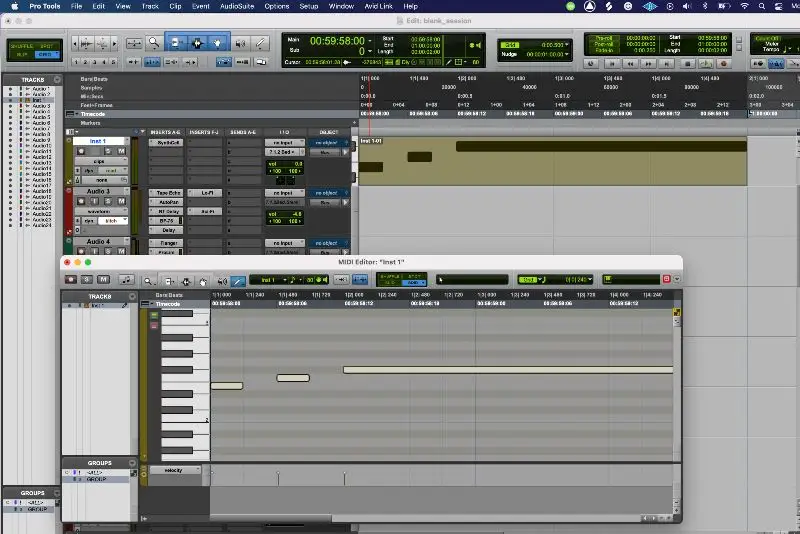Click the macOS Spotlight search icon
Image resolution: width=800 pixels, height=534 pixels.
[x=762, y=6]
